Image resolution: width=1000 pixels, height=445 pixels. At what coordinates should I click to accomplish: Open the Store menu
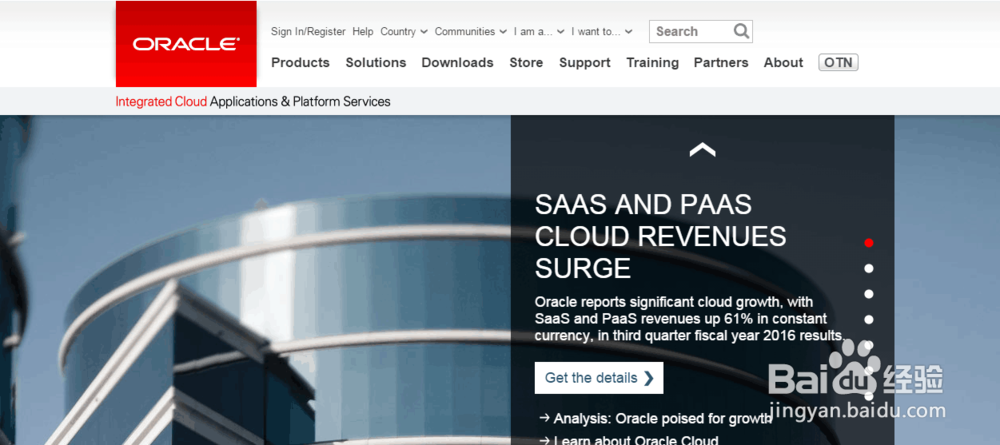(526, 62)
